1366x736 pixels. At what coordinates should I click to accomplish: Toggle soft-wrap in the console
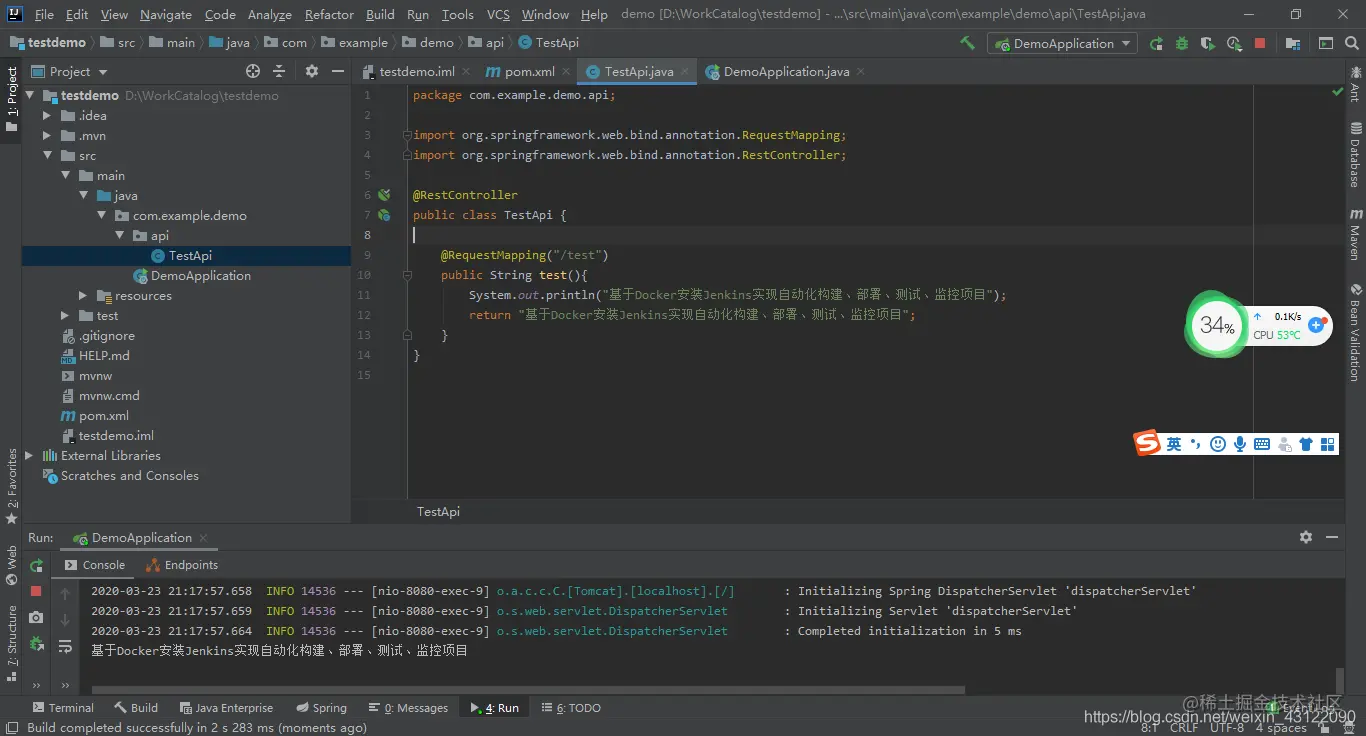(x=65, y=647)
